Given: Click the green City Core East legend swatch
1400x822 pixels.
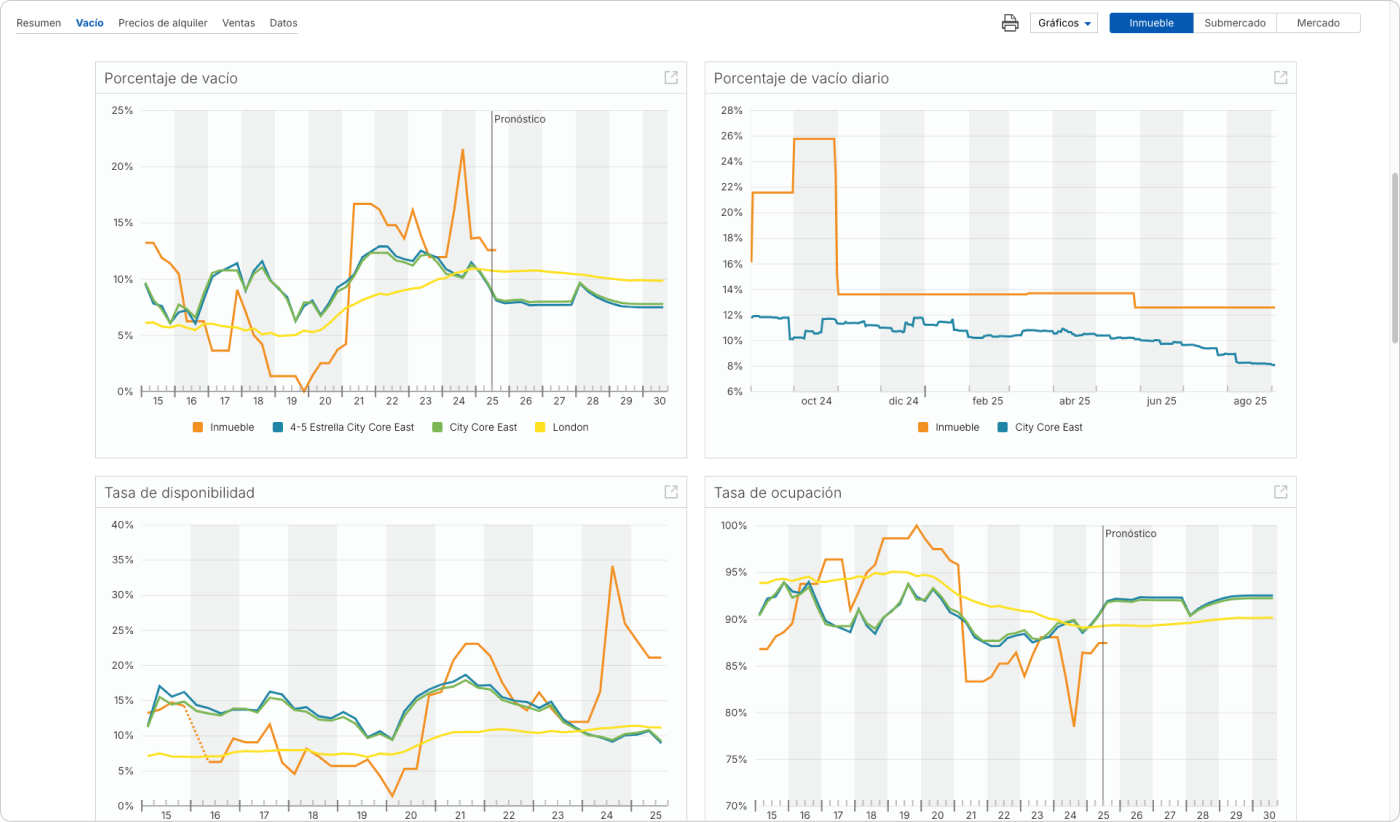Looking at the screenshot, I should pos(437,427).
